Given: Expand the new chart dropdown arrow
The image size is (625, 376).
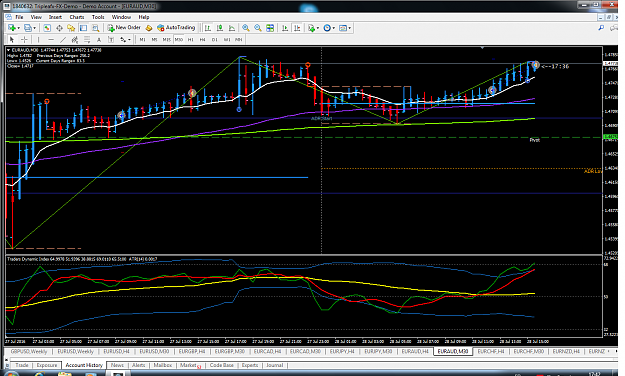Looking at the screenshot, I should (18, 28).
